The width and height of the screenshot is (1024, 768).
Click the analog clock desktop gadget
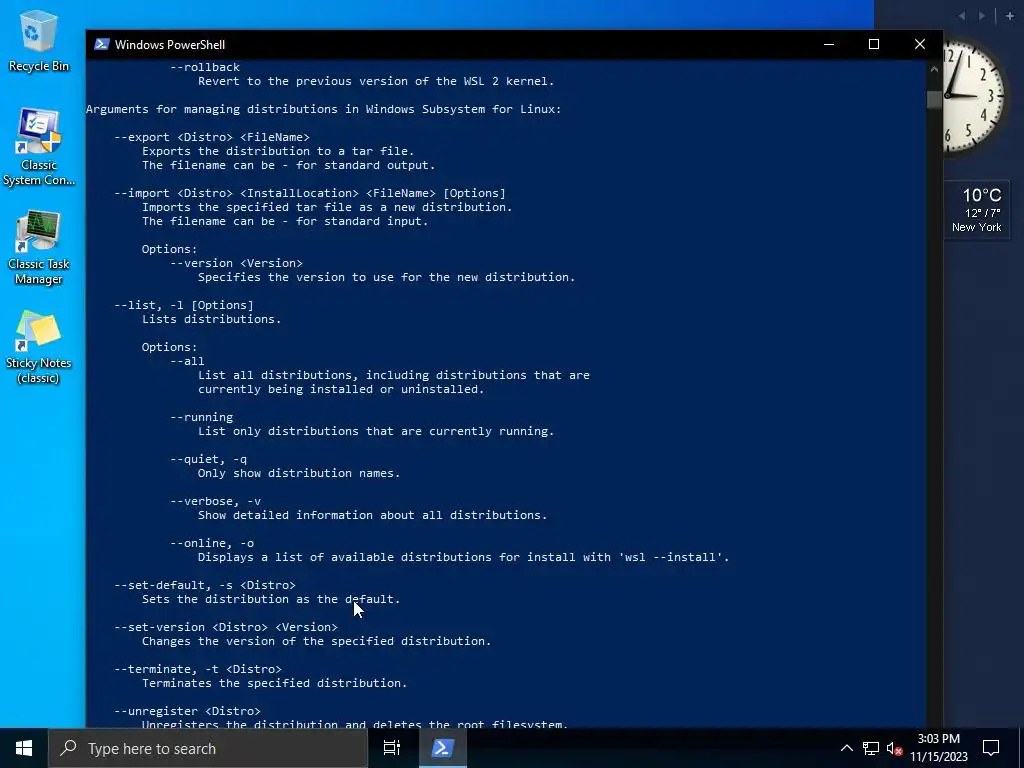(x=974, y=97)
